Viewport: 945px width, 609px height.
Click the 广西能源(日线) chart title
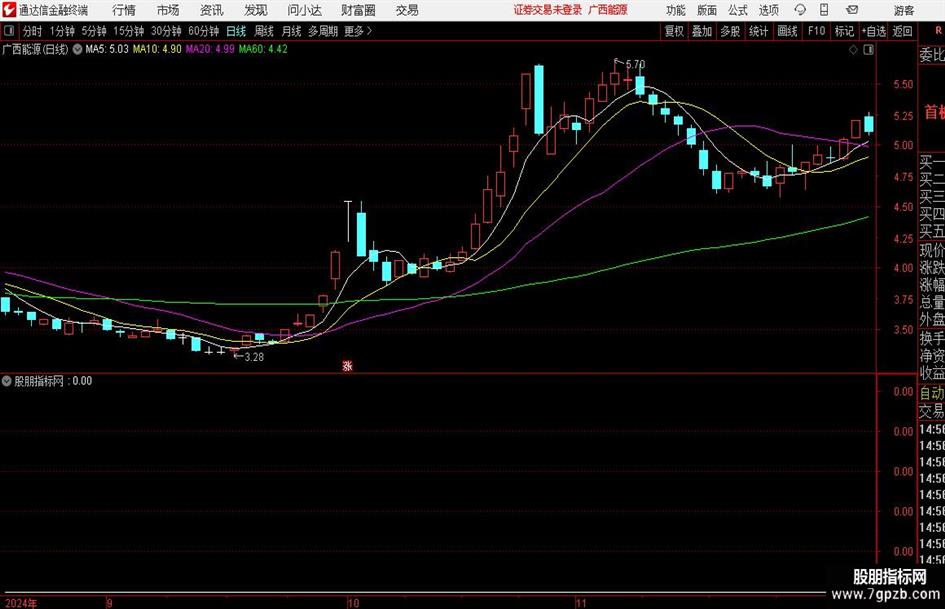(x=36, y=49)
